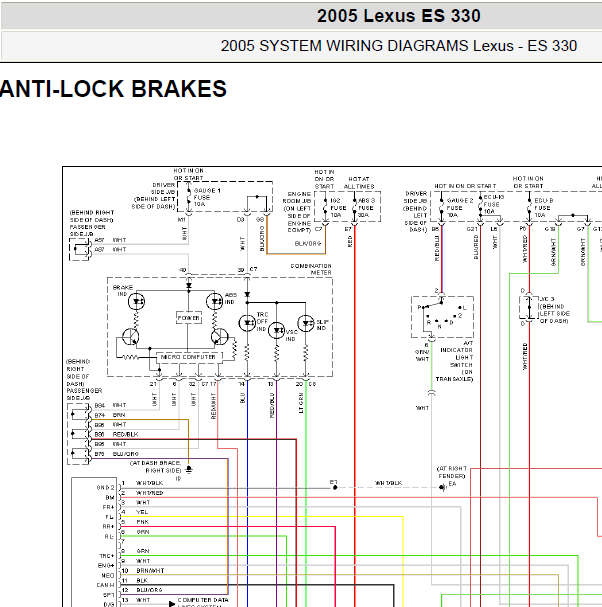Click the '10 BRN/WHT' pin row
Viewport: 602px width, 607px height.
click(x=143, y=571)
